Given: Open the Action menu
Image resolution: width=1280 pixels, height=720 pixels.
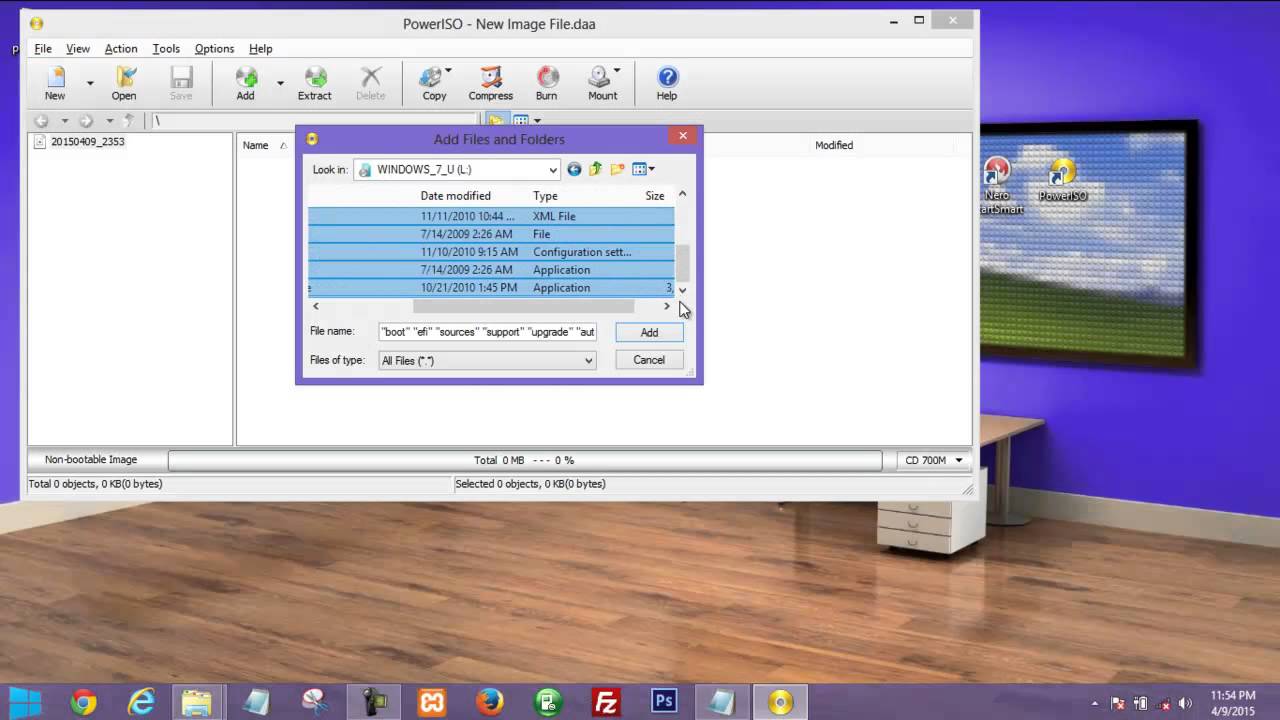Looking at the screenshot, I should point(121,48).
